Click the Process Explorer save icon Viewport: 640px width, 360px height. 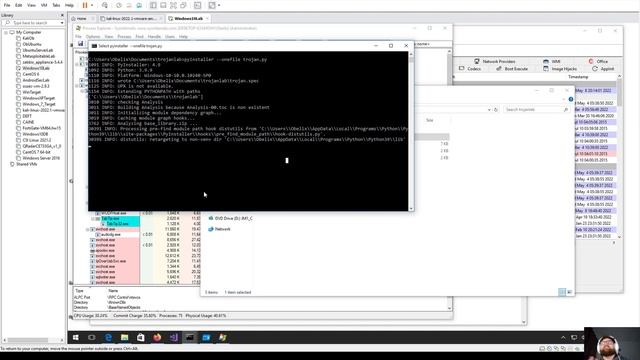point(80,44)
